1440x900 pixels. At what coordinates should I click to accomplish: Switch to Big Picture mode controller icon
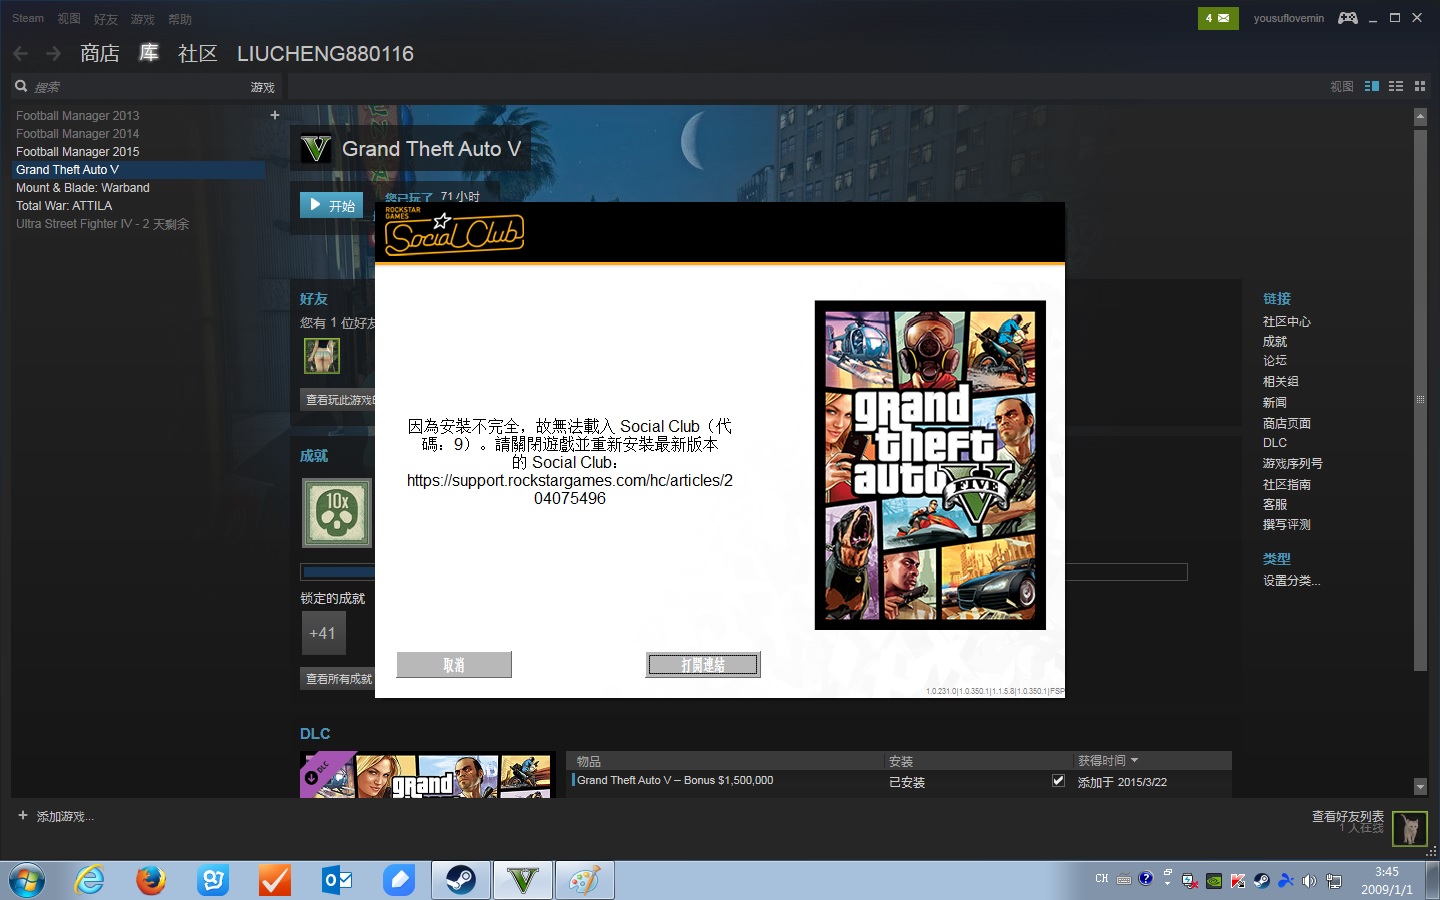(1348, 18)
